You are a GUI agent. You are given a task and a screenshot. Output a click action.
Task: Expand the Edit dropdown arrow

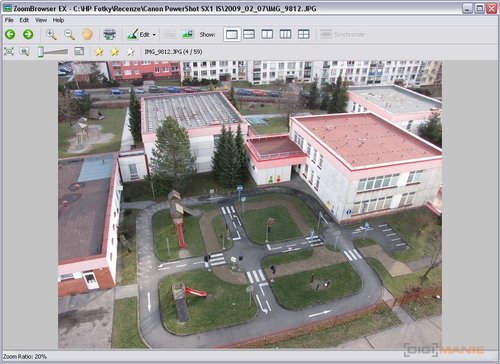(154, 35)
